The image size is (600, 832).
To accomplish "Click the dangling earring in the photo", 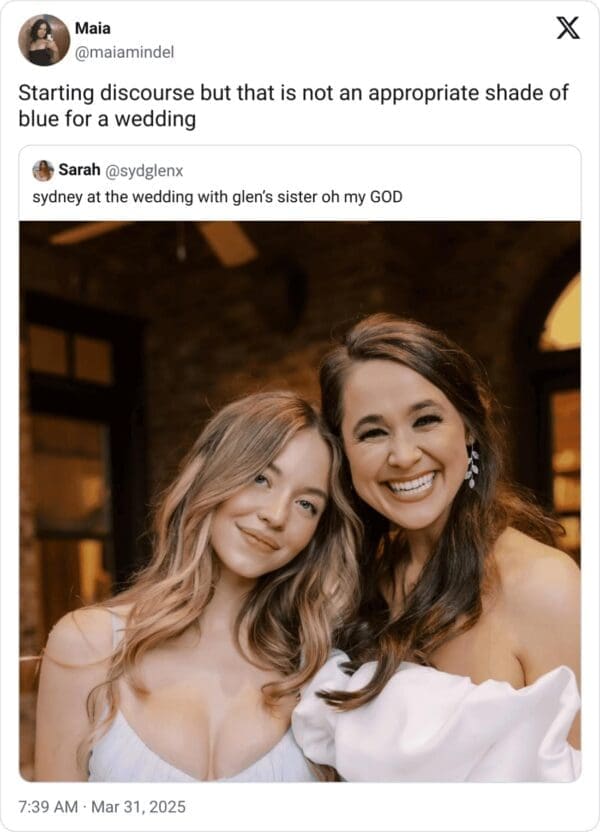I will click(x=471, y=466).
